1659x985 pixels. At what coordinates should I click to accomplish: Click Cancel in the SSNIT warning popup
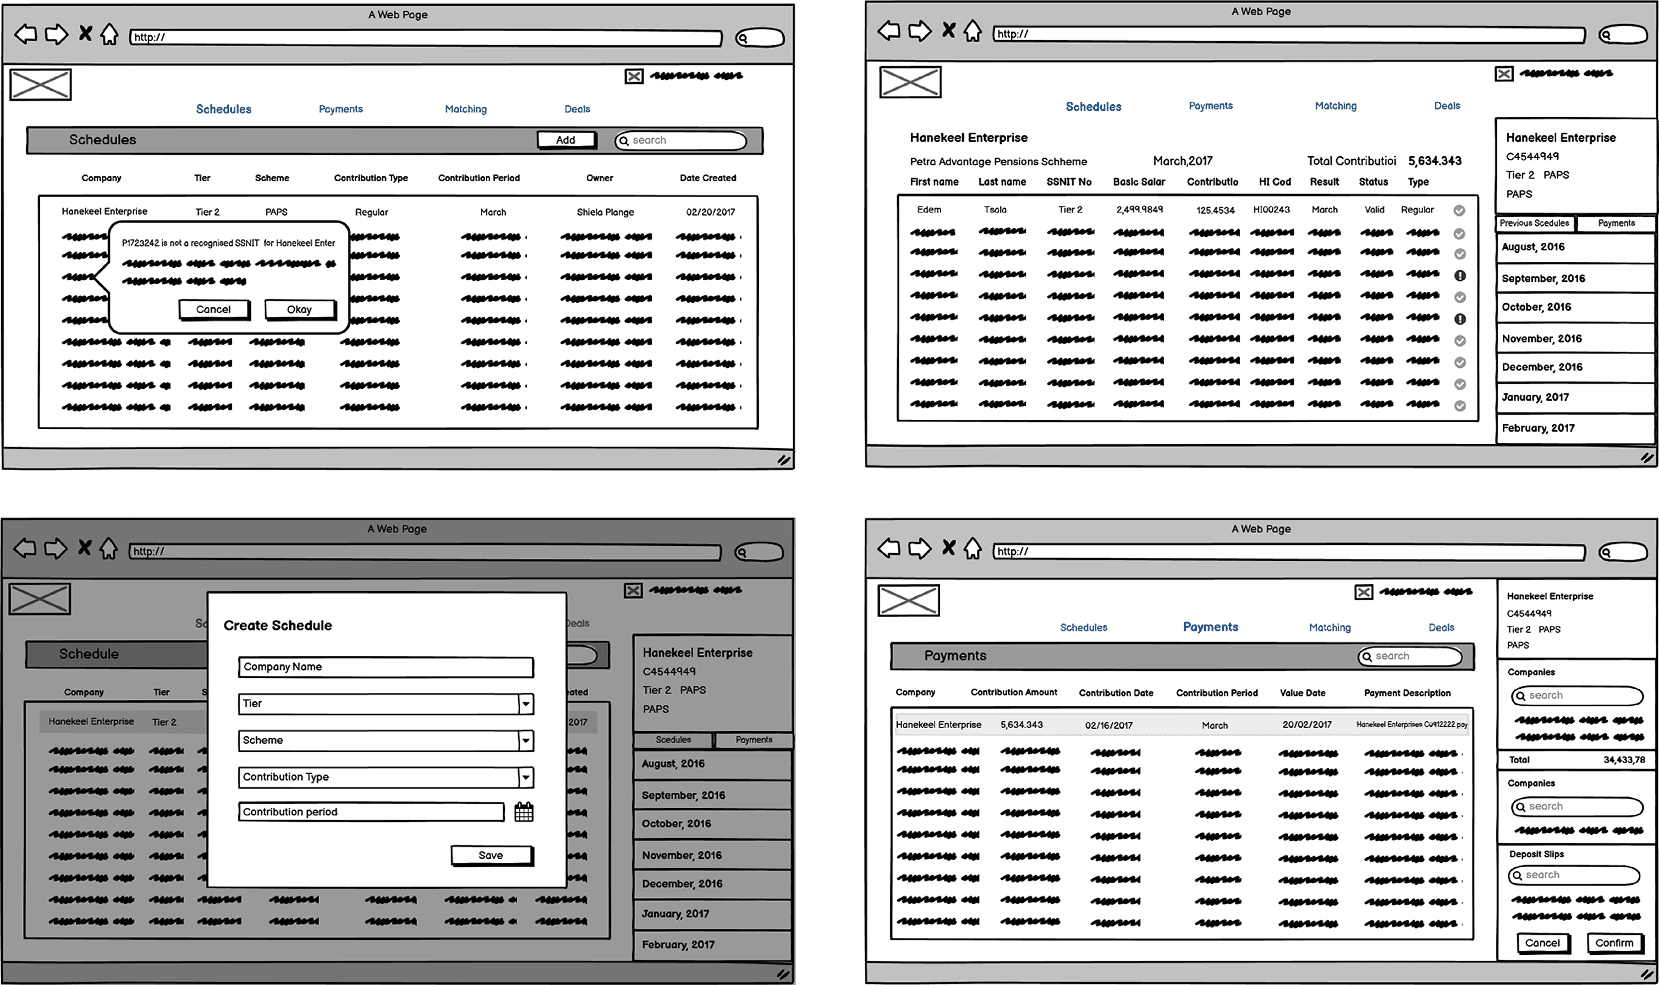click(213, 309)
